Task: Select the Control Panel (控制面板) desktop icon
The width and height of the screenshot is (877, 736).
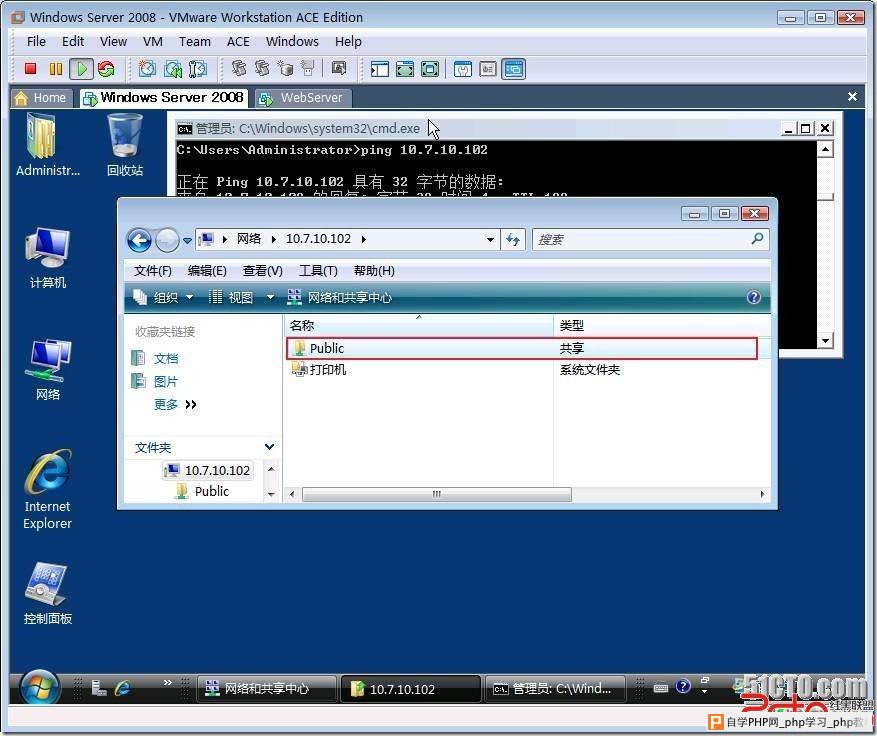Action: tap(48, 593)
